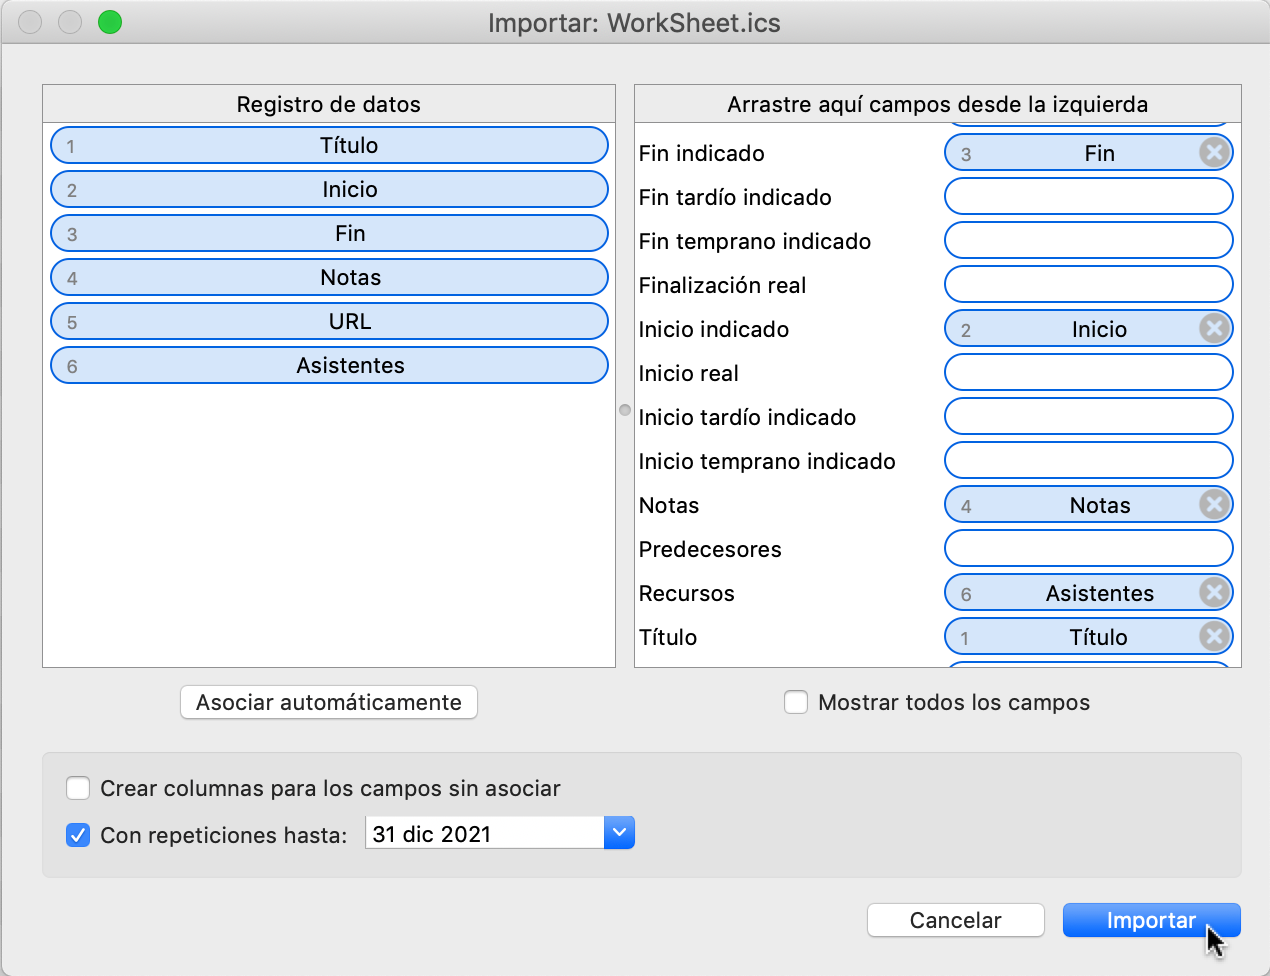
Task: Remove the Inicio mapping with its X icon
Action: (1215, 328)
